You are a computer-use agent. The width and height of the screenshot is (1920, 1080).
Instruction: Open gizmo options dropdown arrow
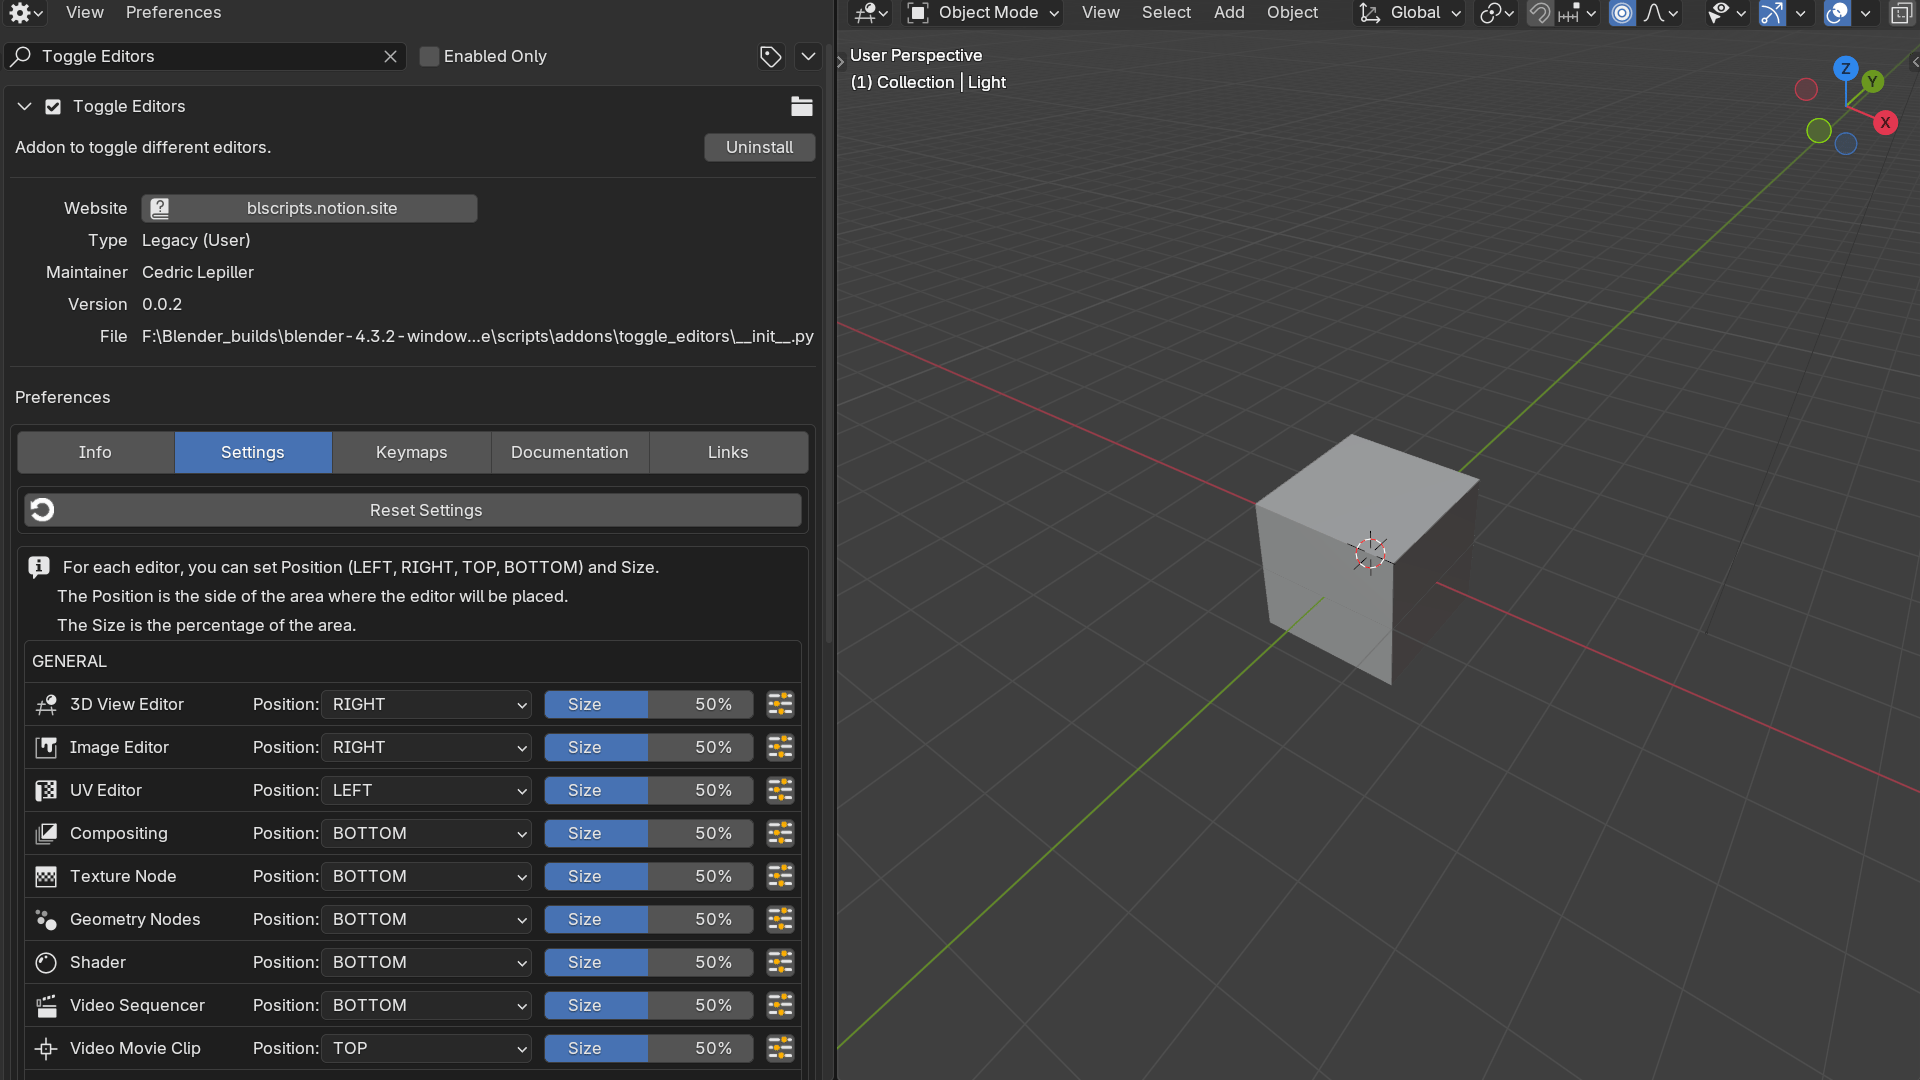[1800, 13]
